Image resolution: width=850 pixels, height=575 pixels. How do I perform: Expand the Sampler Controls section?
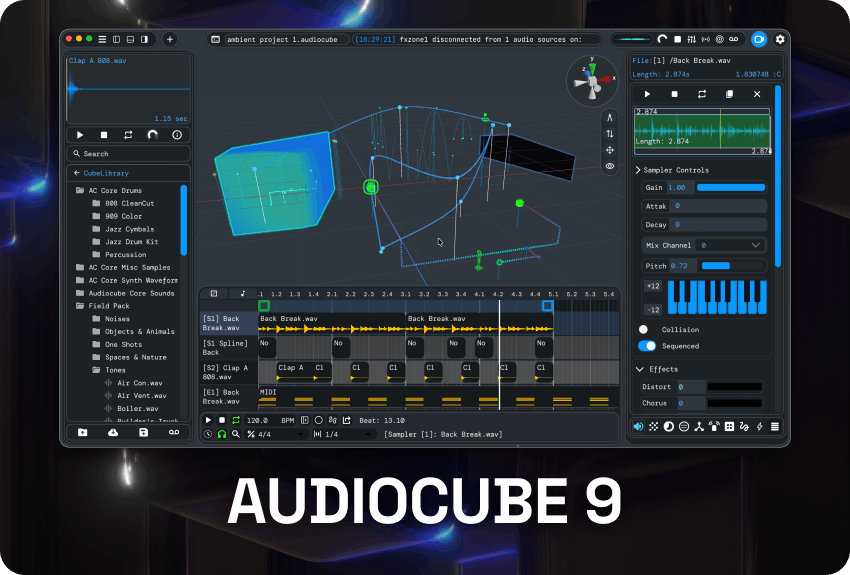click(x=673, y=170)
